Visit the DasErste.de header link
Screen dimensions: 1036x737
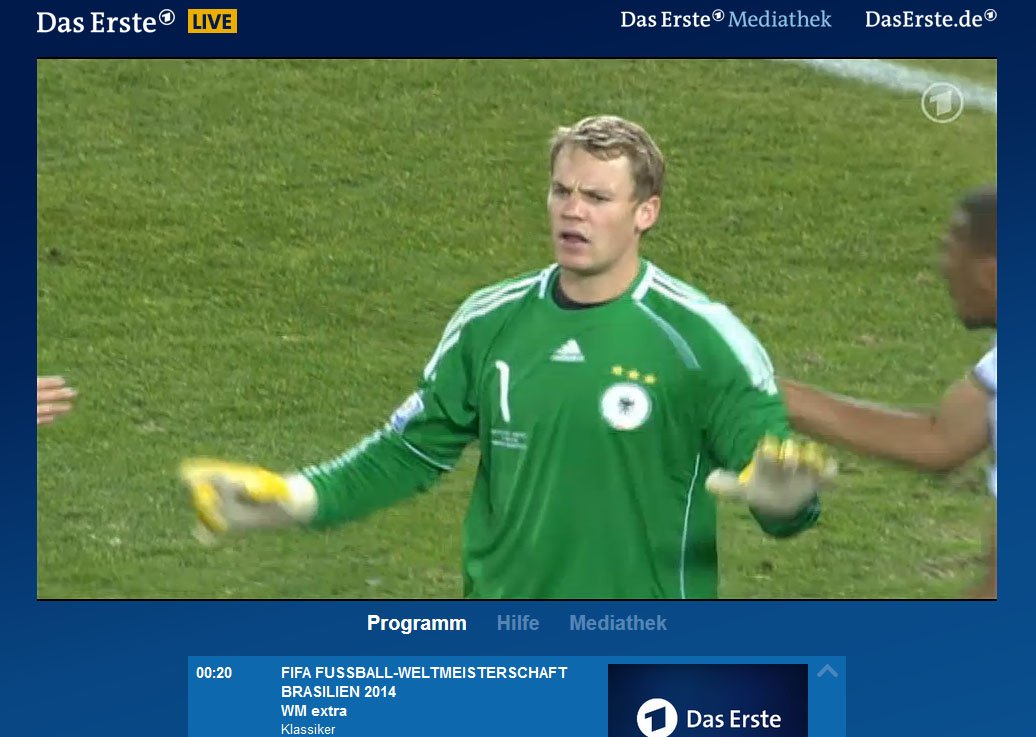(x=930, y=19)
